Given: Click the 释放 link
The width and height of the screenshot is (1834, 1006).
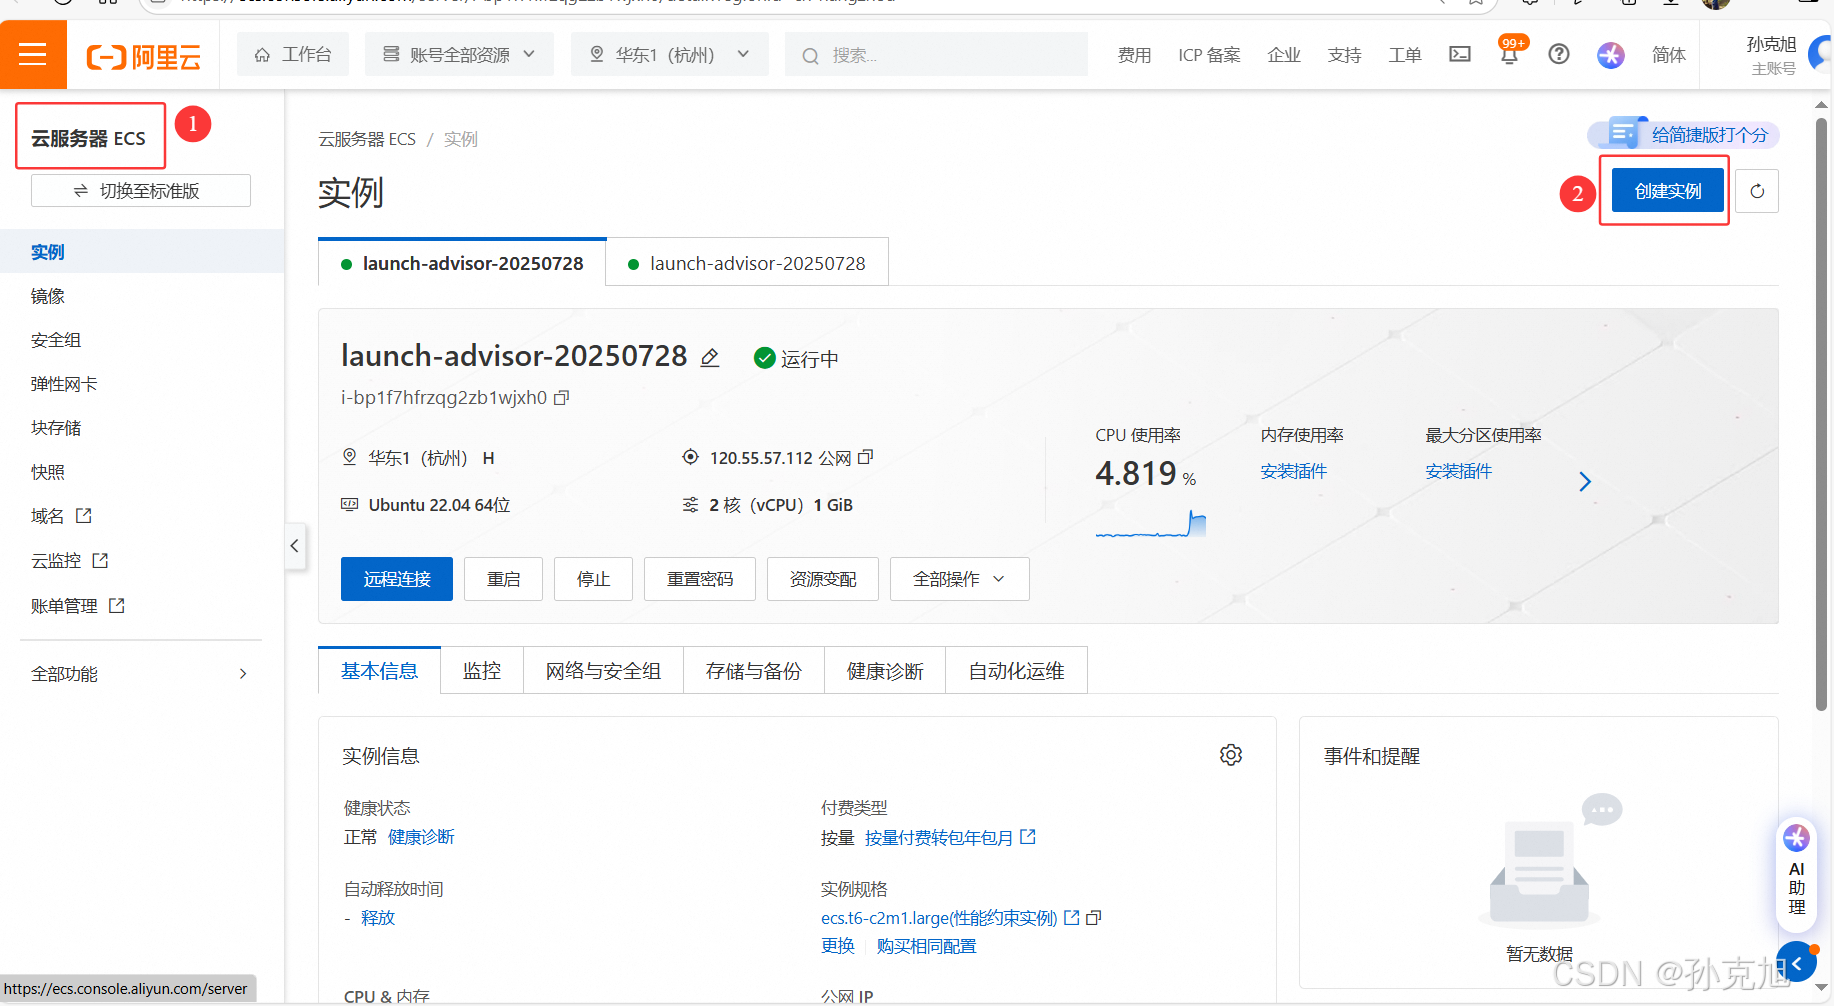Looking at the screenshot, I should [x=378, y=918].
